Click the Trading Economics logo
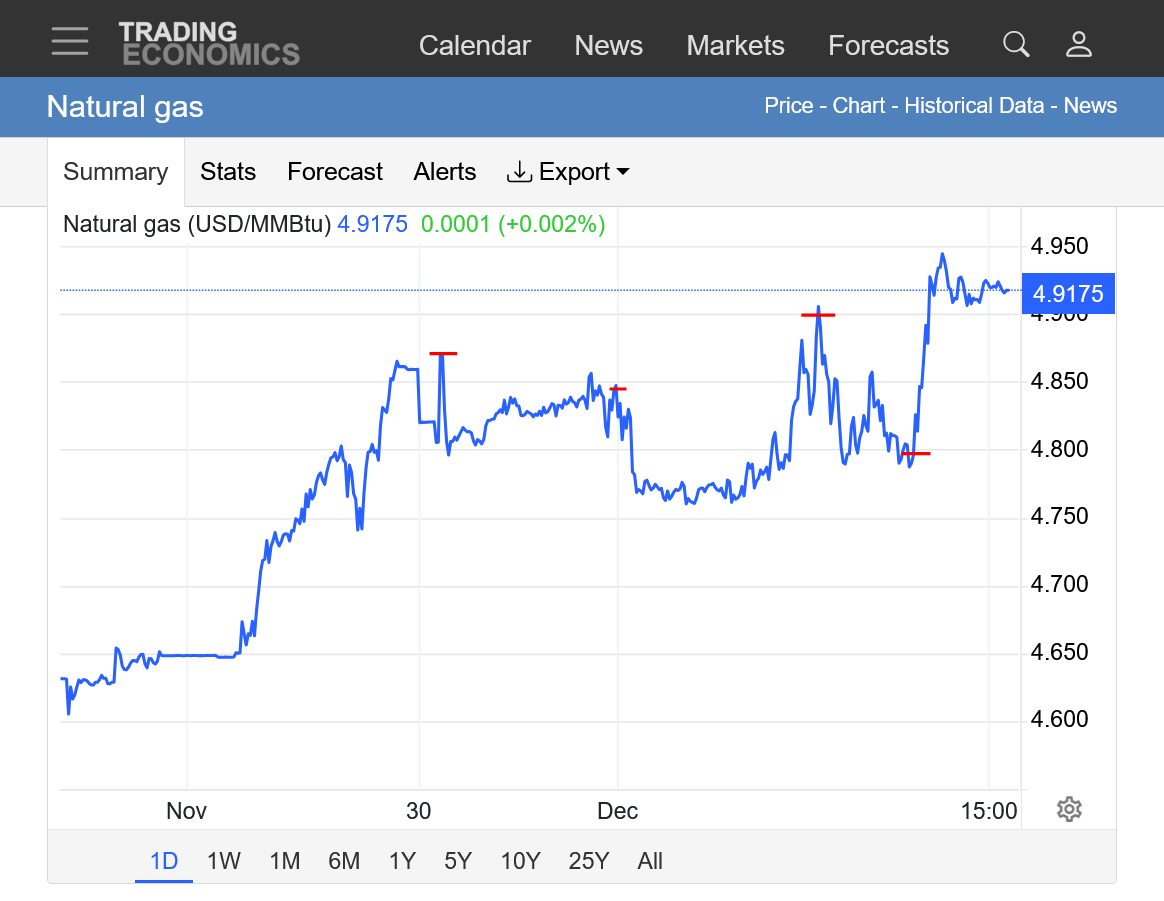 pyautogui.click(x=208, y=44)
